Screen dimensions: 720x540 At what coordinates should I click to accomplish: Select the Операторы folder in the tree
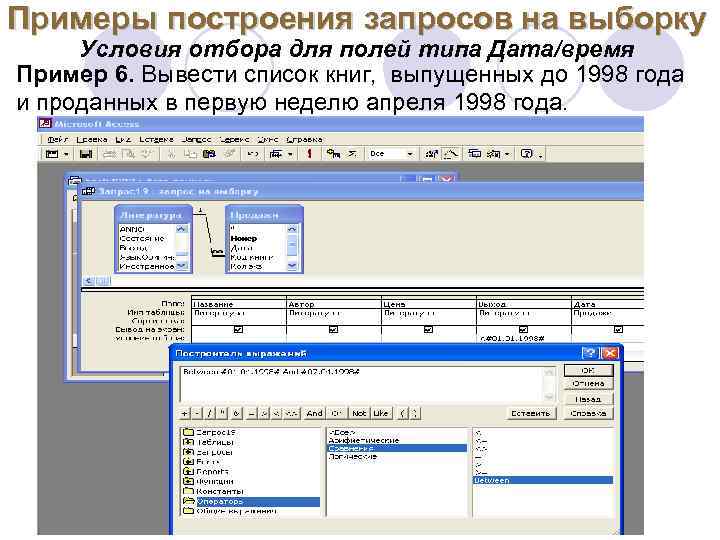[x=251, y=501]
